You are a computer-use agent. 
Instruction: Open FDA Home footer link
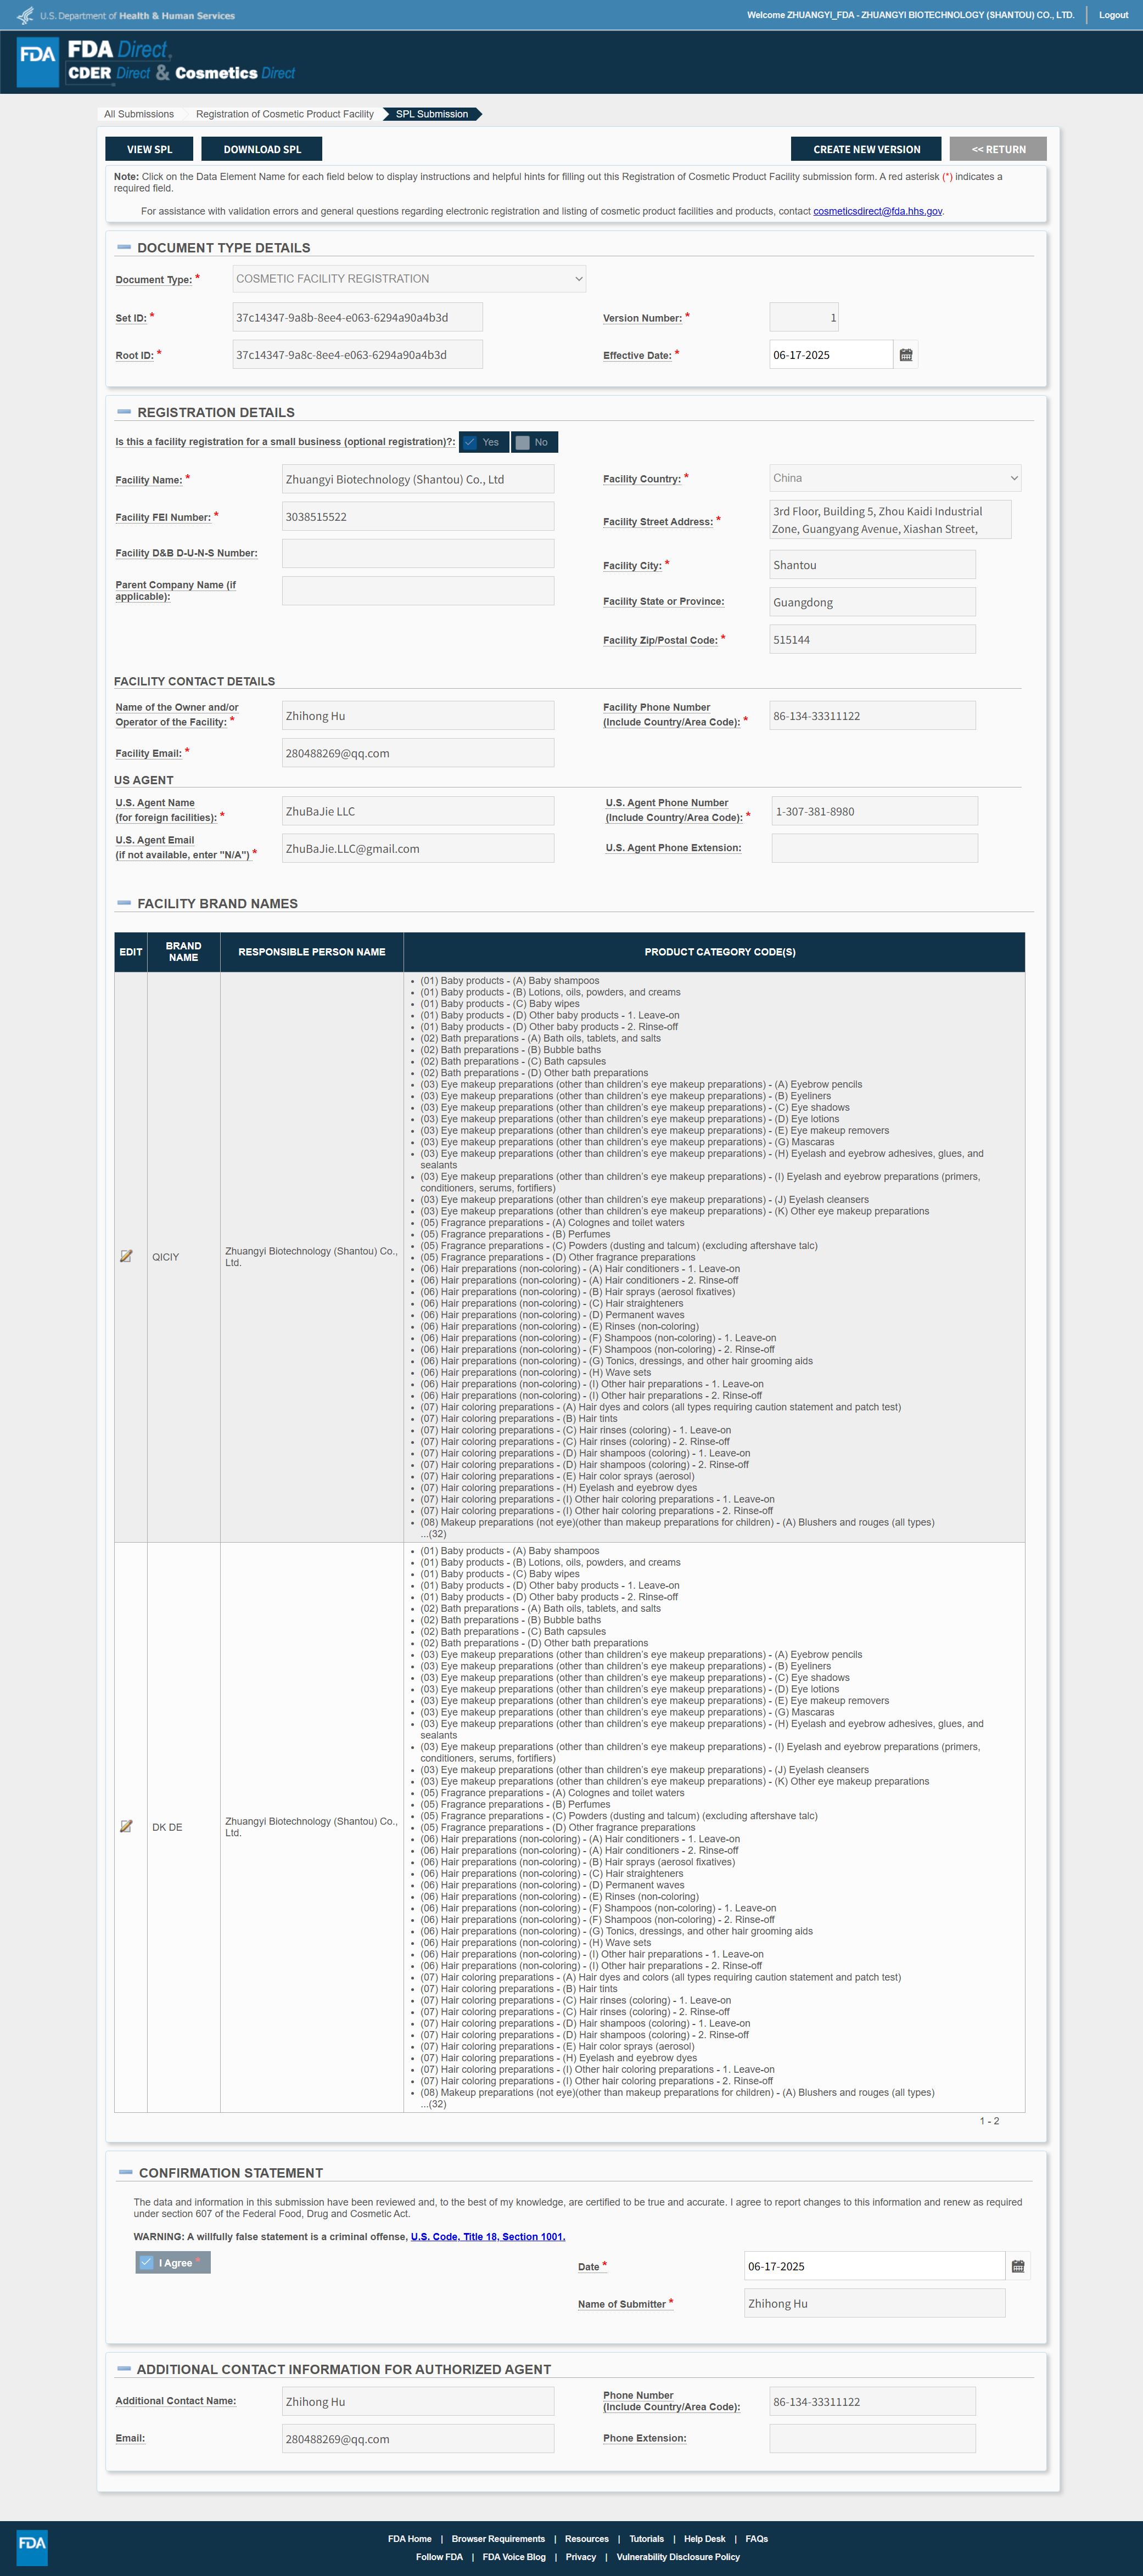click(410, 2539)
